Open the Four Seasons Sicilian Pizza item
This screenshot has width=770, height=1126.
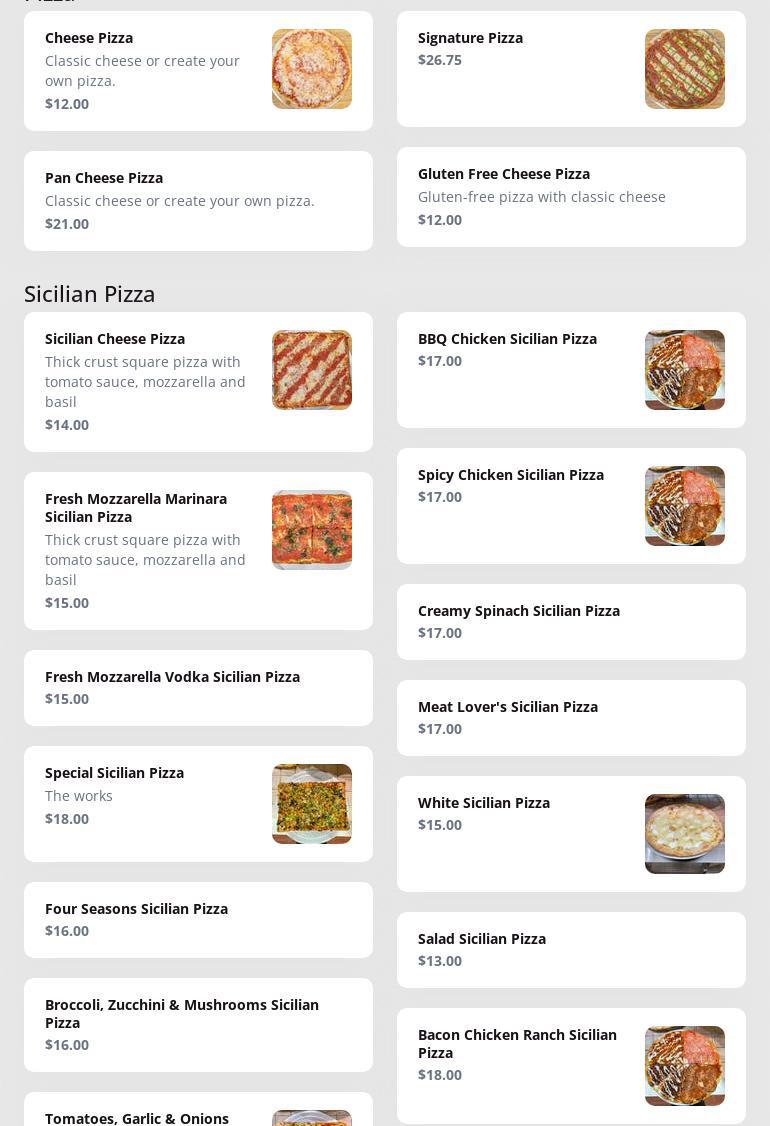(198, 920)
